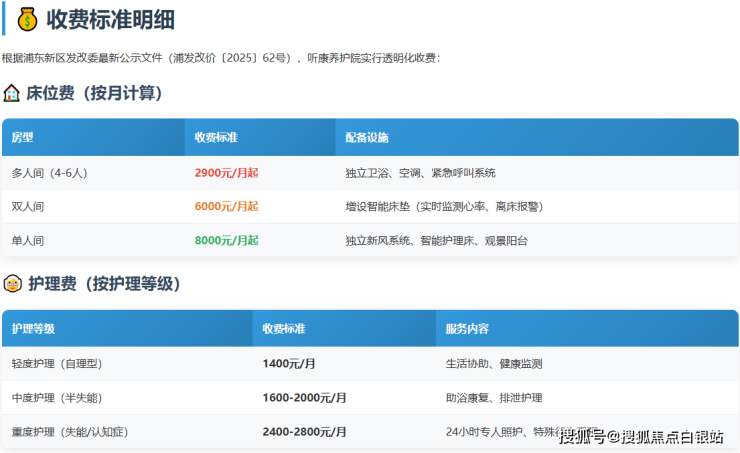Select the 多人间(4-6人) row label
Image resolution: width=740 pixels, height=453 pixels.
click(49, 172)
